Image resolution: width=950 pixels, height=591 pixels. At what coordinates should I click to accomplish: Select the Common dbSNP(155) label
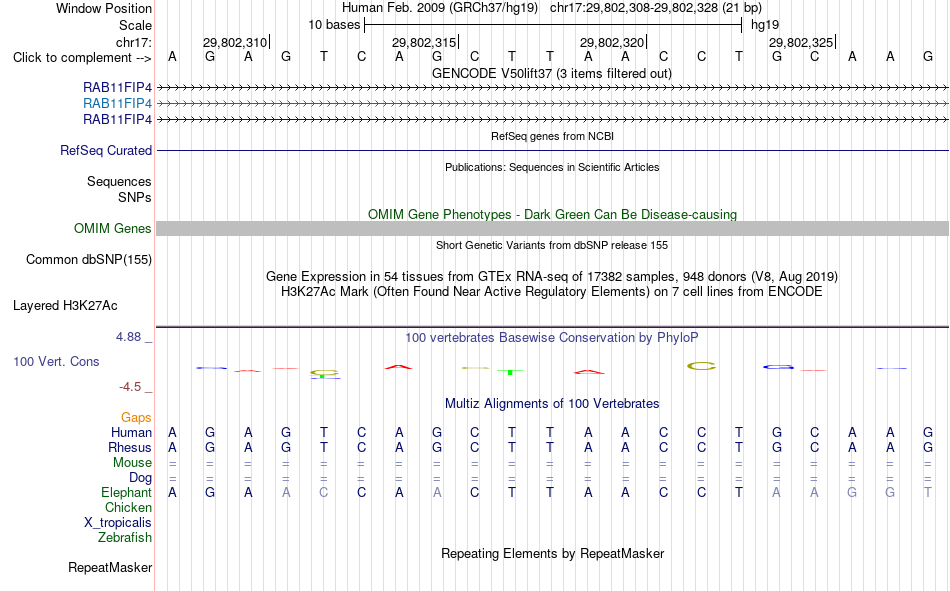coord(88,259)
